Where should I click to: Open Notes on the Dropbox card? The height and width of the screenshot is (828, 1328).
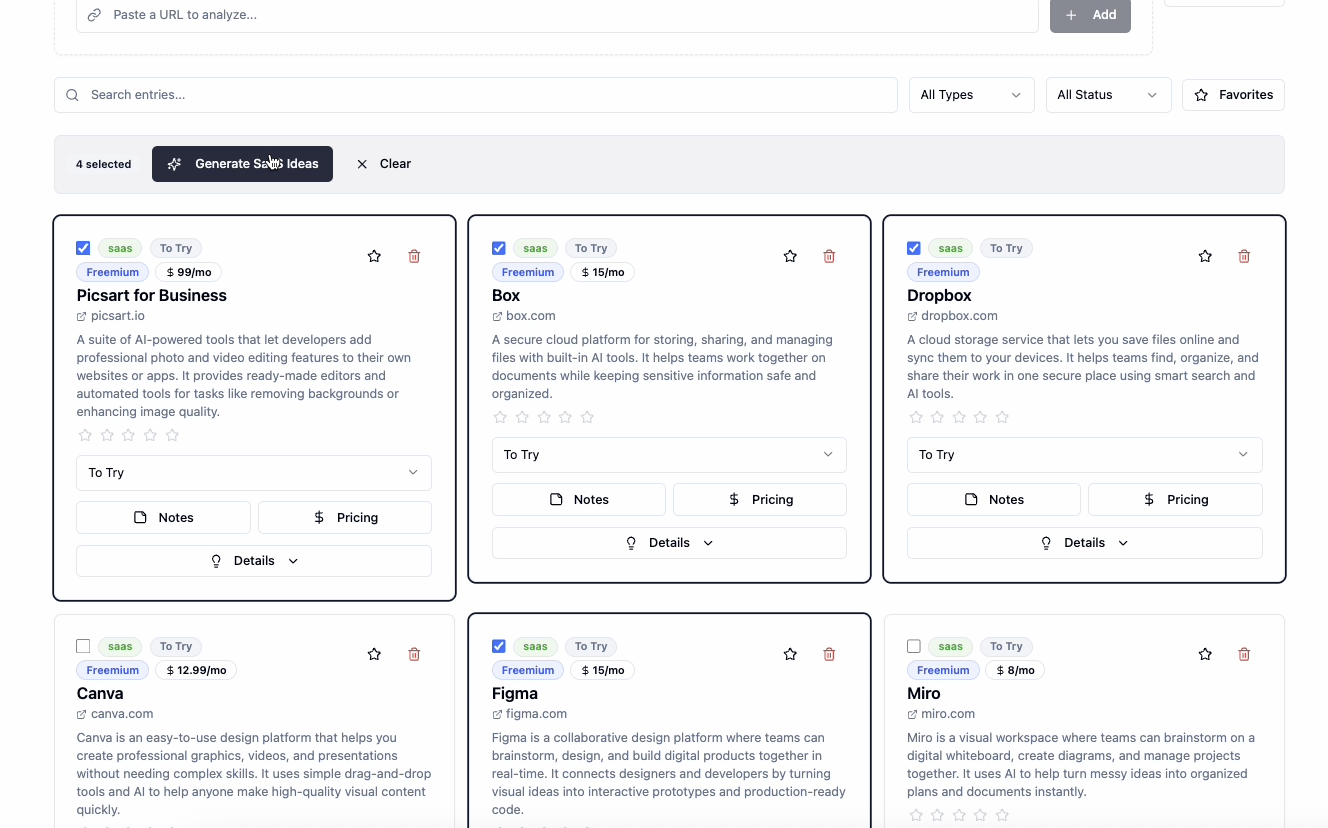(x=994, y=499)
